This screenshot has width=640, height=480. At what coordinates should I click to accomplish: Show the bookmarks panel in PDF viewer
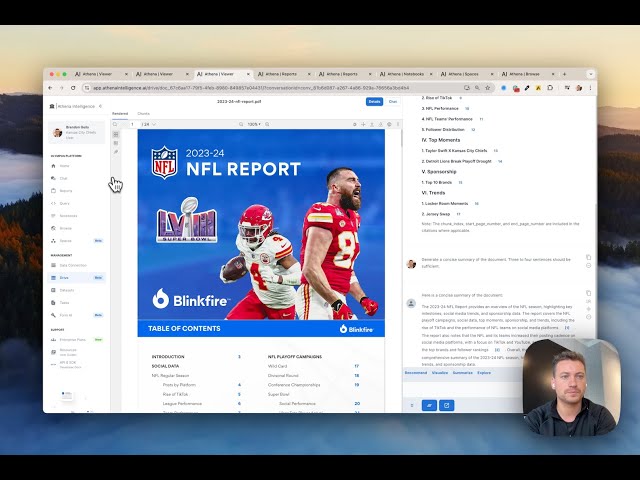click(116, 143)
